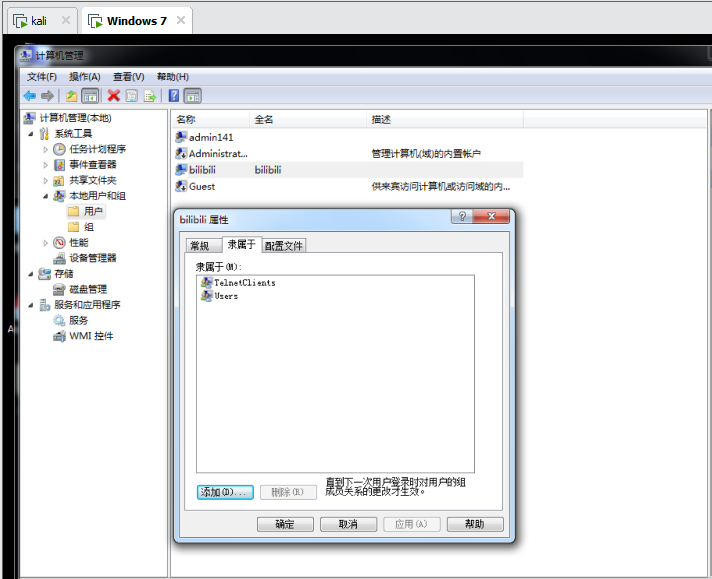The image size is (712, 579).
Task: Expand the 性能 node arrow
Action: [x=45, y=242]
